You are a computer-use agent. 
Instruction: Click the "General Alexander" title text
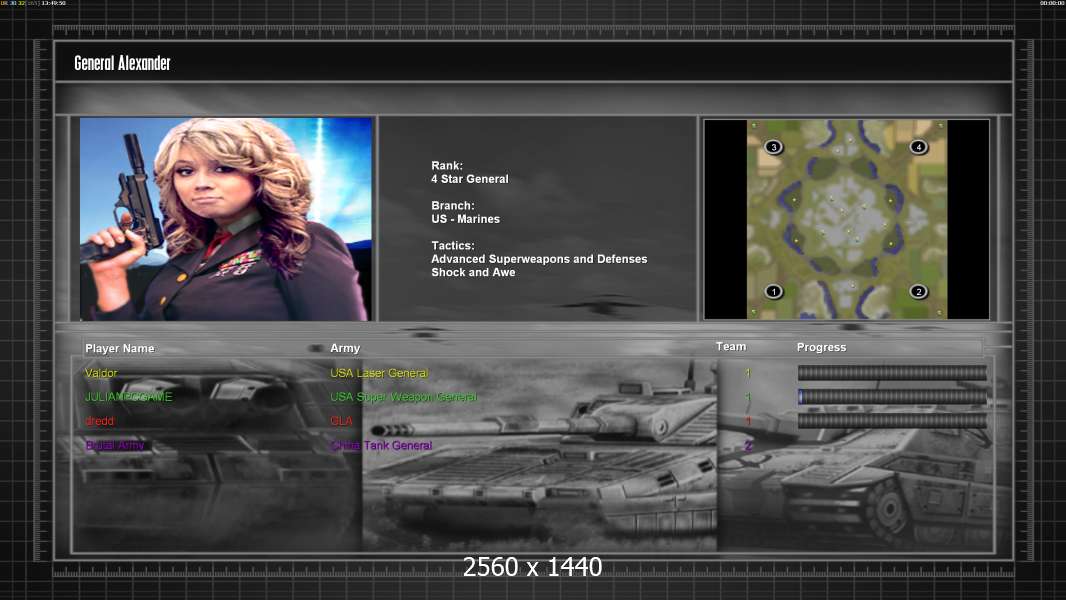tap(122, 63)
